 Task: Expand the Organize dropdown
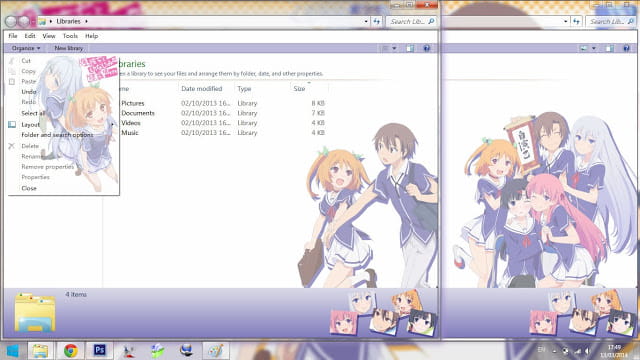point(26,48)
